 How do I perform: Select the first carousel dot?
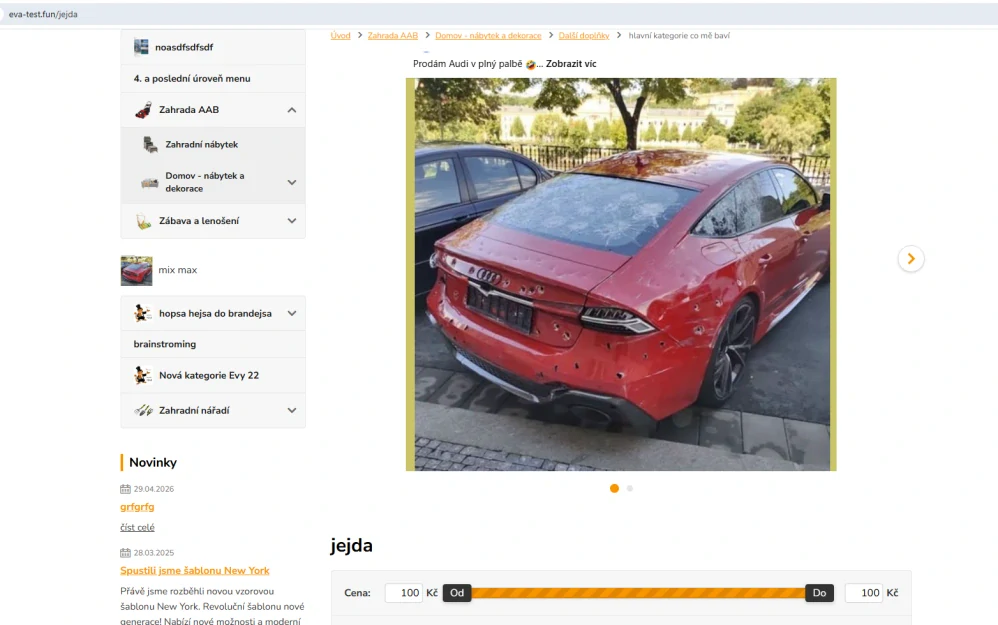[614, 488]
